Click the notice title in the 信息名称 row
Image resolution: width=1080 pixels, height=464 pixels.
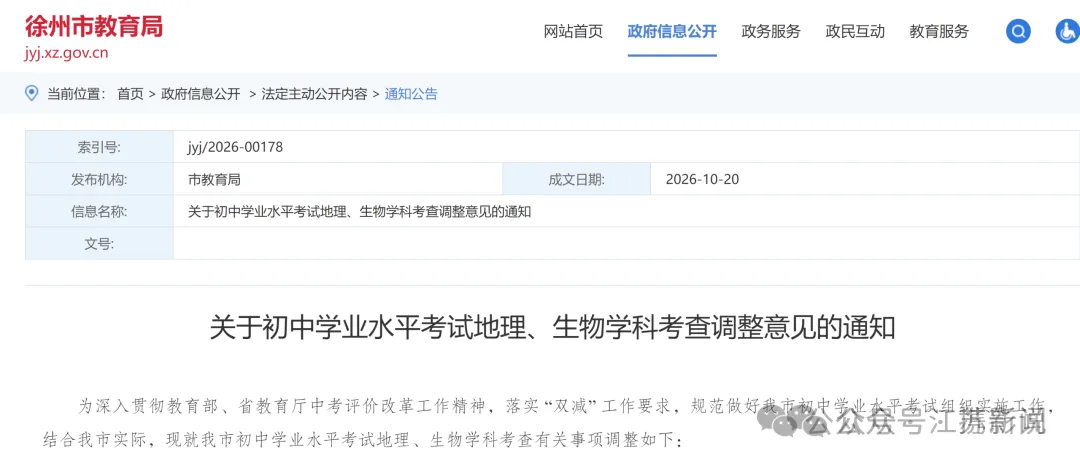click(x=360, y=211)
